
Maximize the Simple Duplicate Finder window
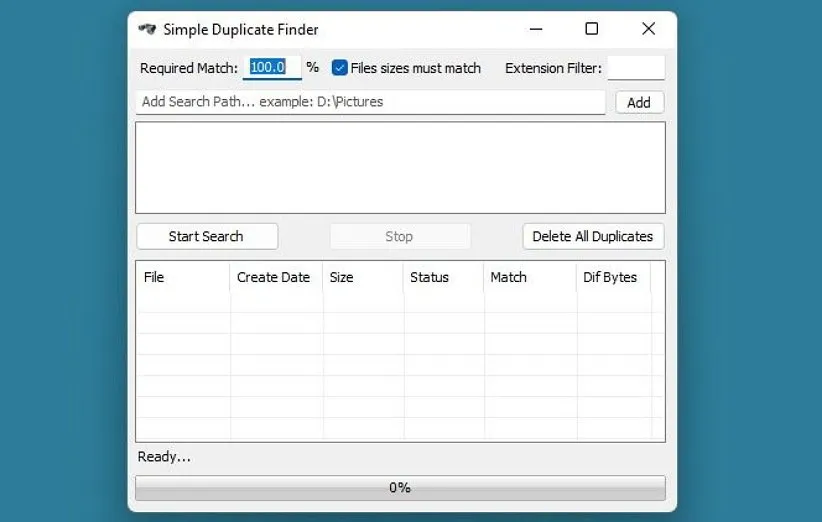point(591,29)
